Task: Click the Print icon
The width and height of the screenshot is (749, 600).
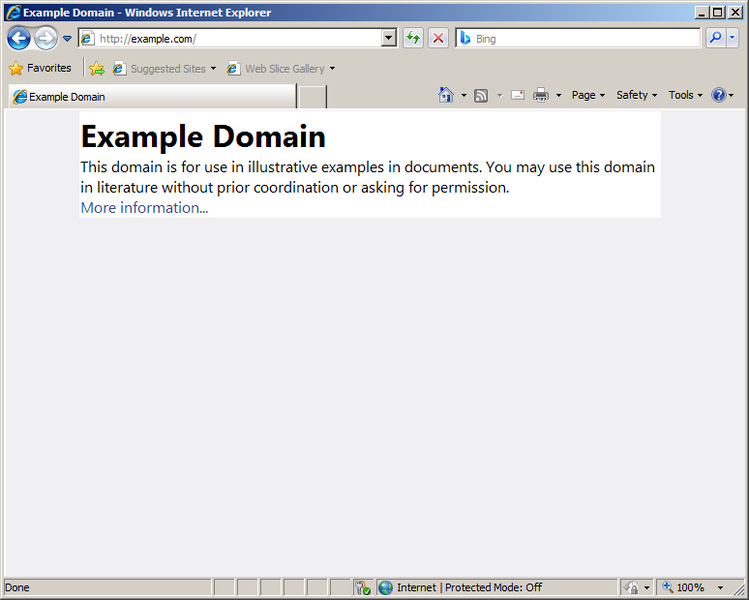Action: 541,95
